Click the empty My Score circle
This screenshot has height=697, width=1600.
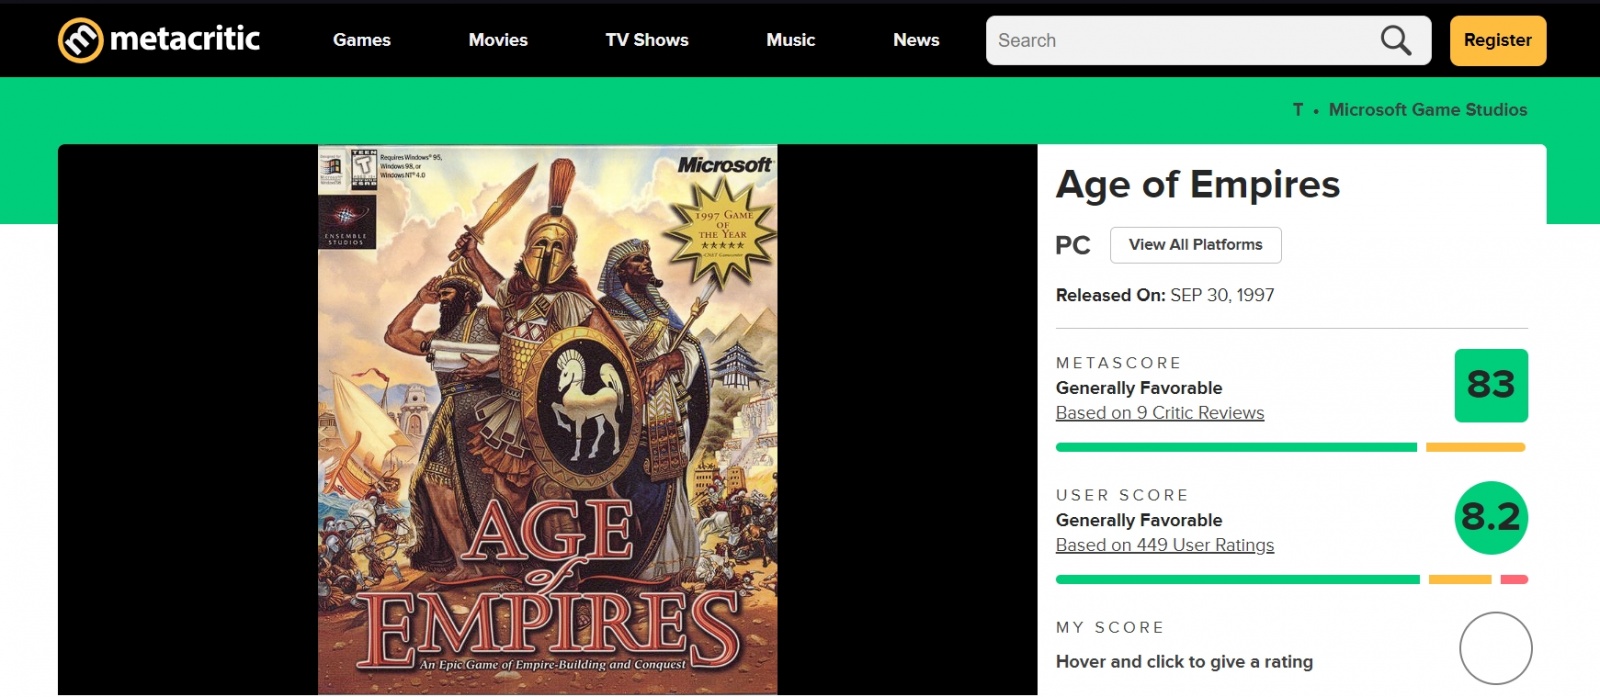(x=1495, y=648)
